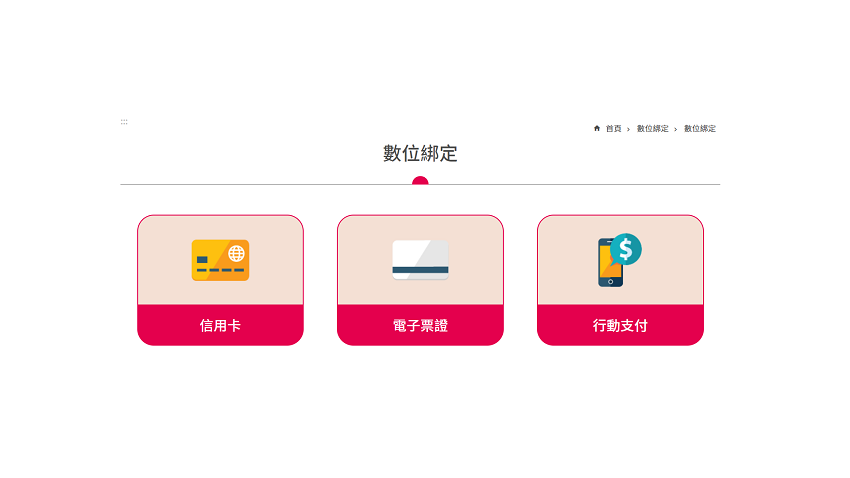Open the 電子票證 option
Image resolution: width=850 pixels, height=478 pixels.
pyautogui.click(x=420, y=325)
